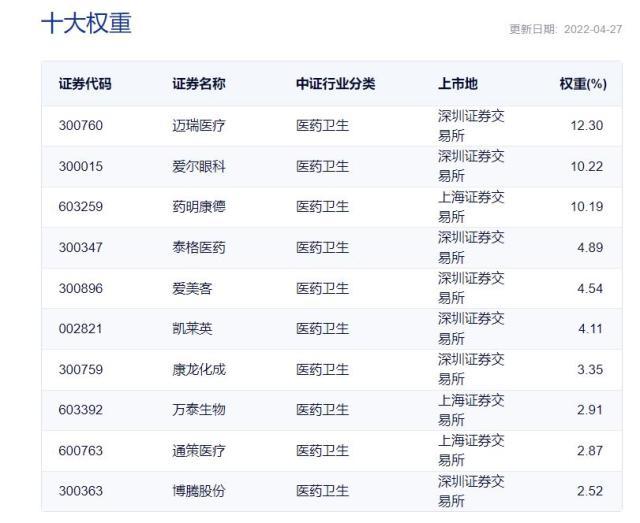Open the 博腾股份 security name
640x523 pixels.
pos(198,492)
